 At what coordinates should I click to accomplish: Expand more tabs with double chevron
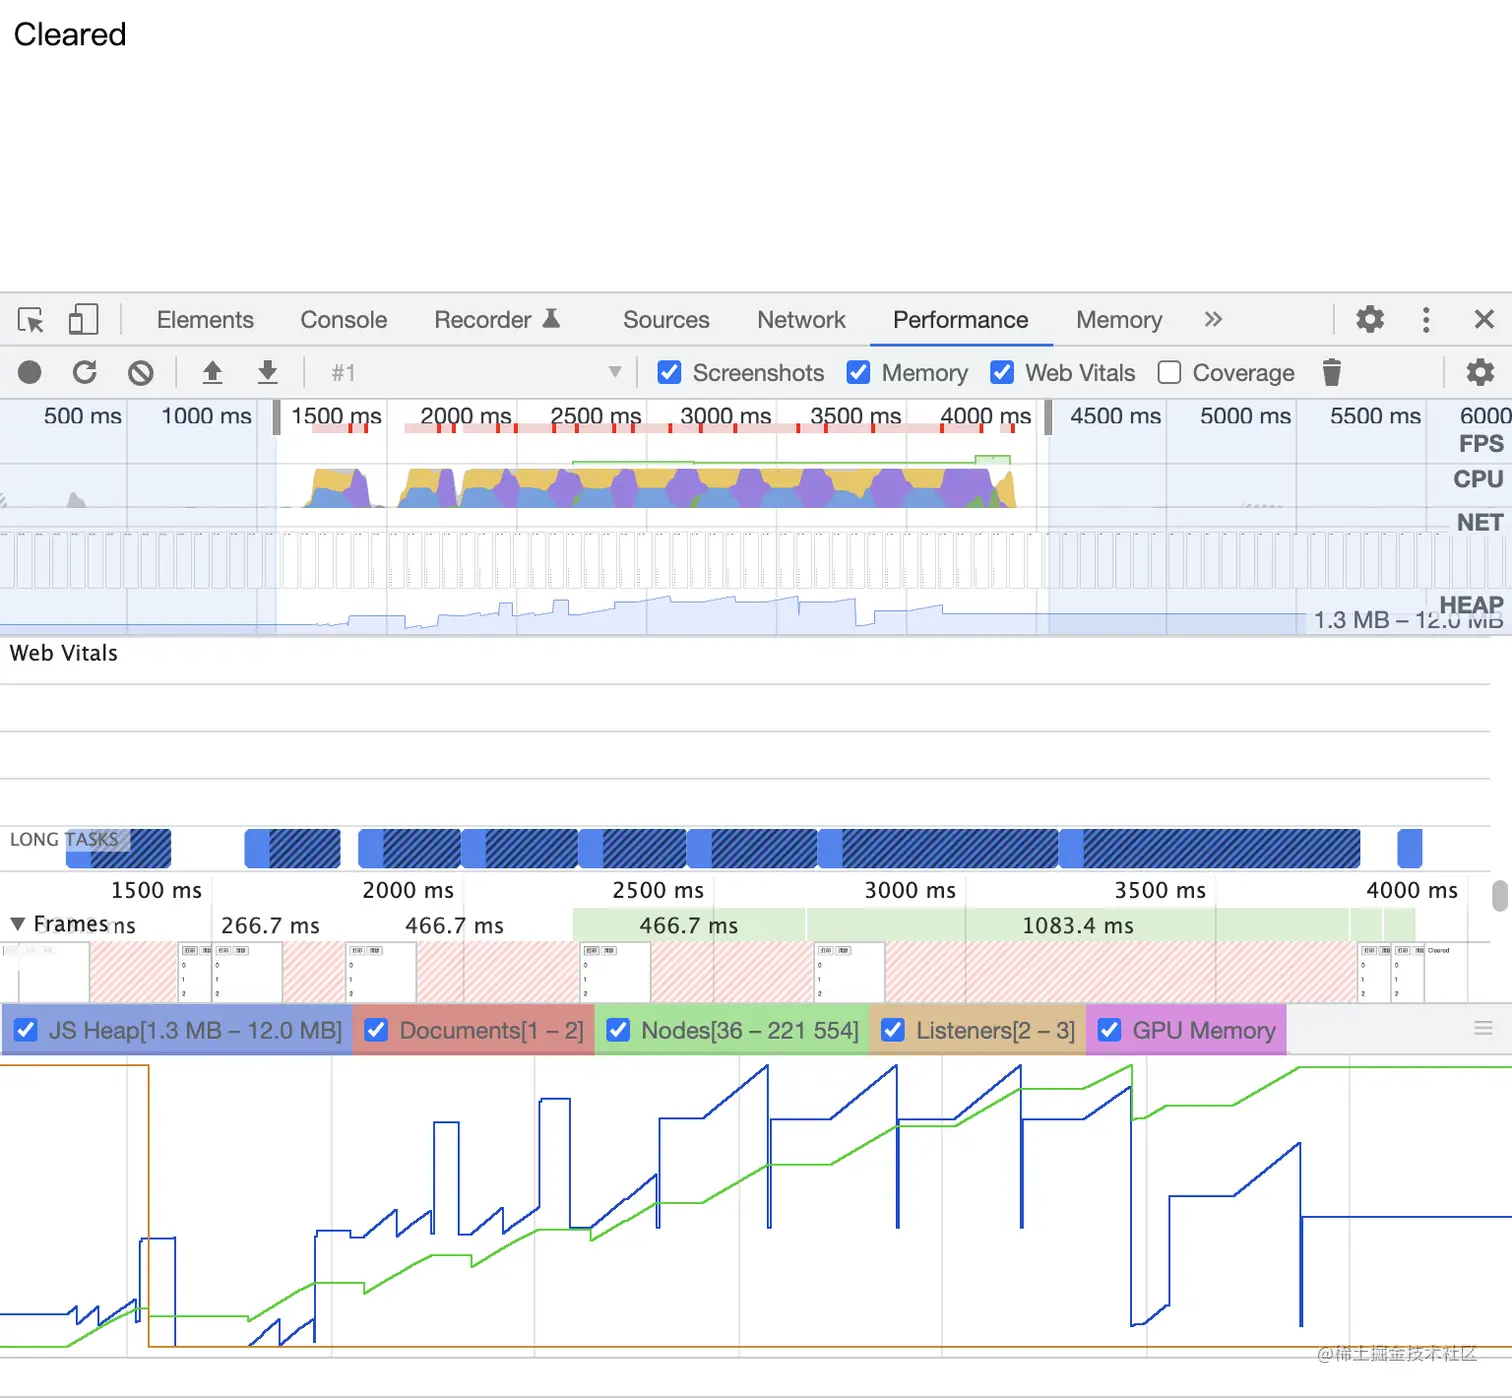(1213, 320)
